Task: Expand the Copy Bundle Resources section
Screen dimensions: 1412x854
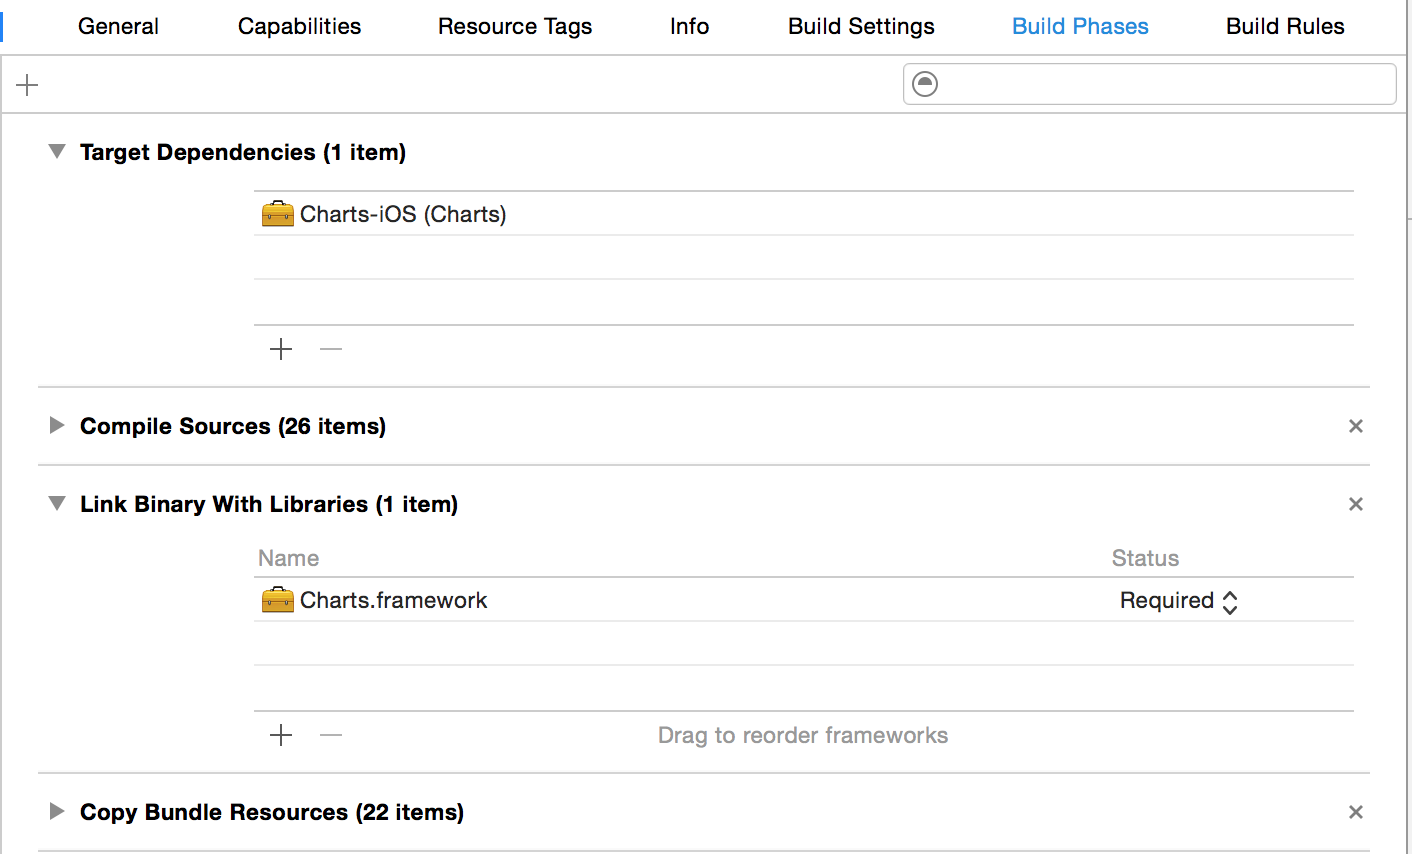Action: pos(57,812)
